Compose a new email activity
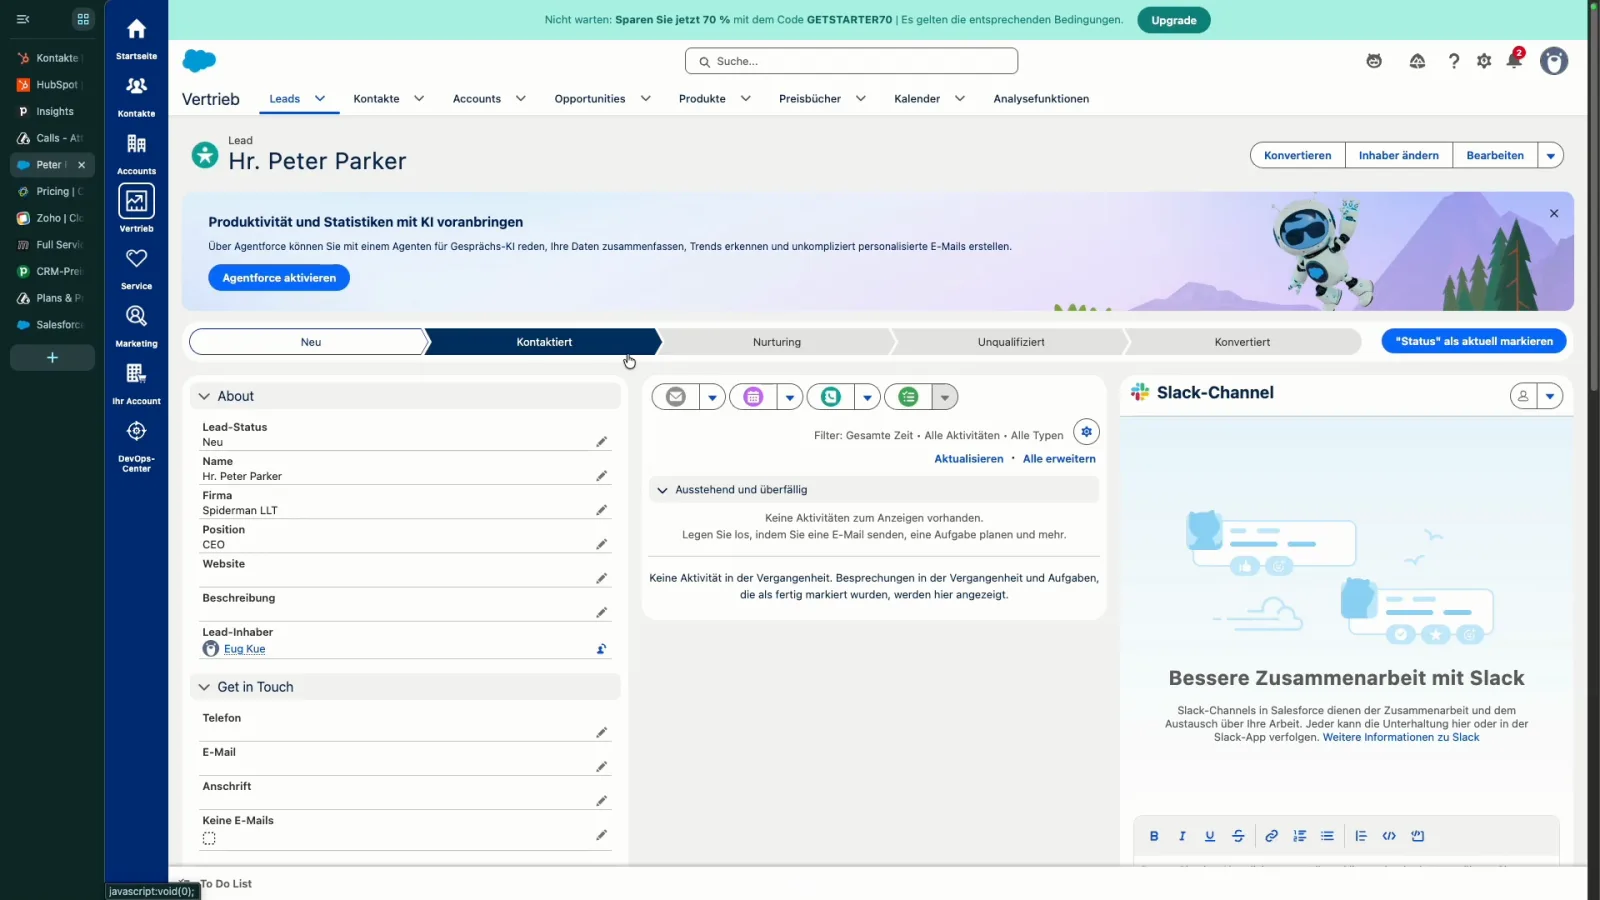 tap(676, 397)
